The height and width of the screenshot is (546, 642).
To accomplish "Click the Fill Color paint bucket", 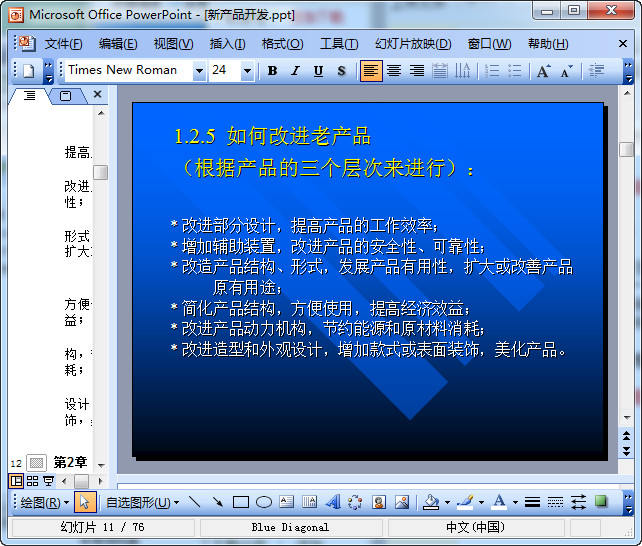I will [431, 502].
